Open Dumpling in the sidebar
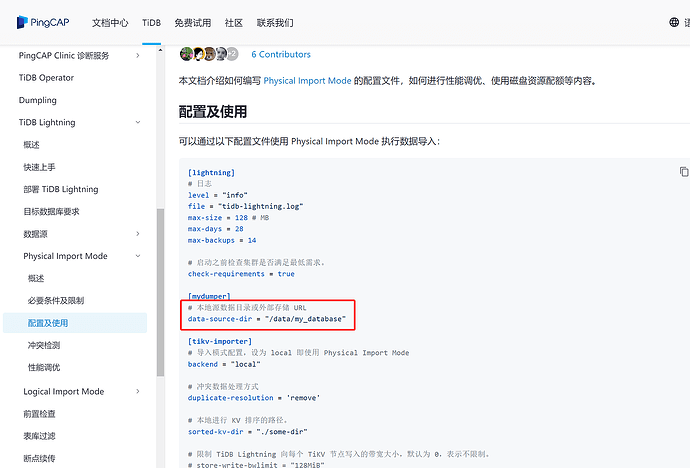This screenshot has width=690, height=468. coord(38,100)
